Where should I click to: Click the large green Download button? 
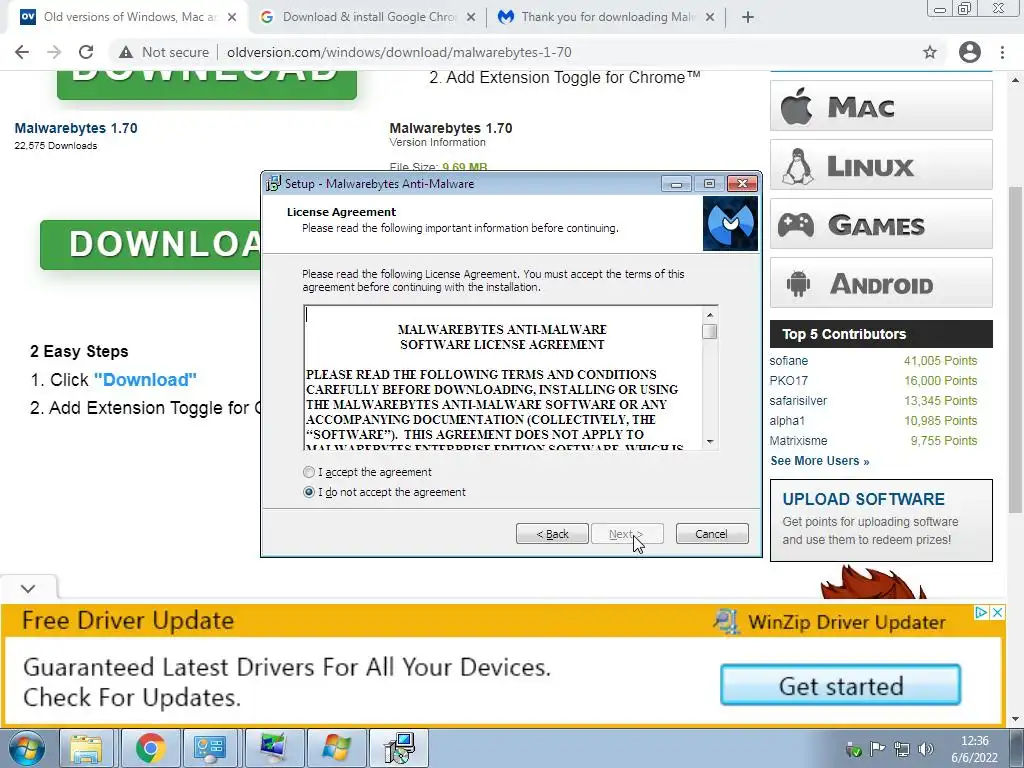click(x=152, y=244)
